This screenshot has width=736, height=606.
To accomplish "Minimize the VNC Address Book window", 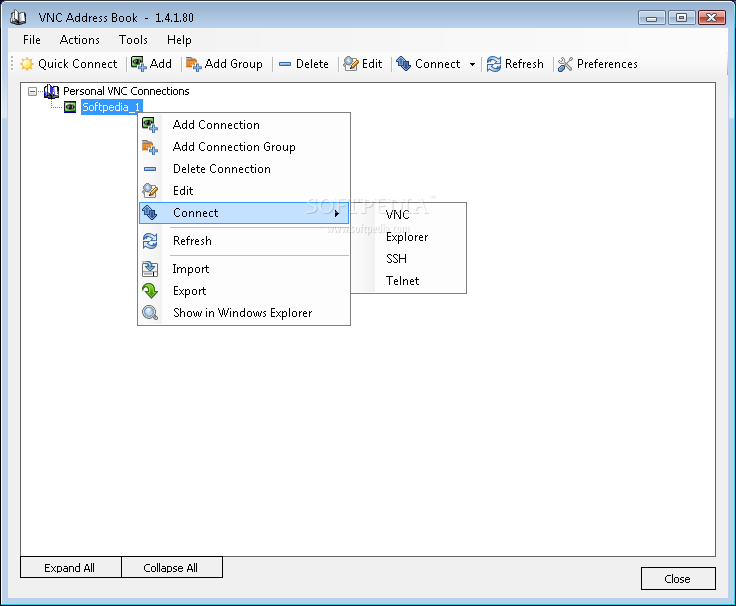I will 652,18.
